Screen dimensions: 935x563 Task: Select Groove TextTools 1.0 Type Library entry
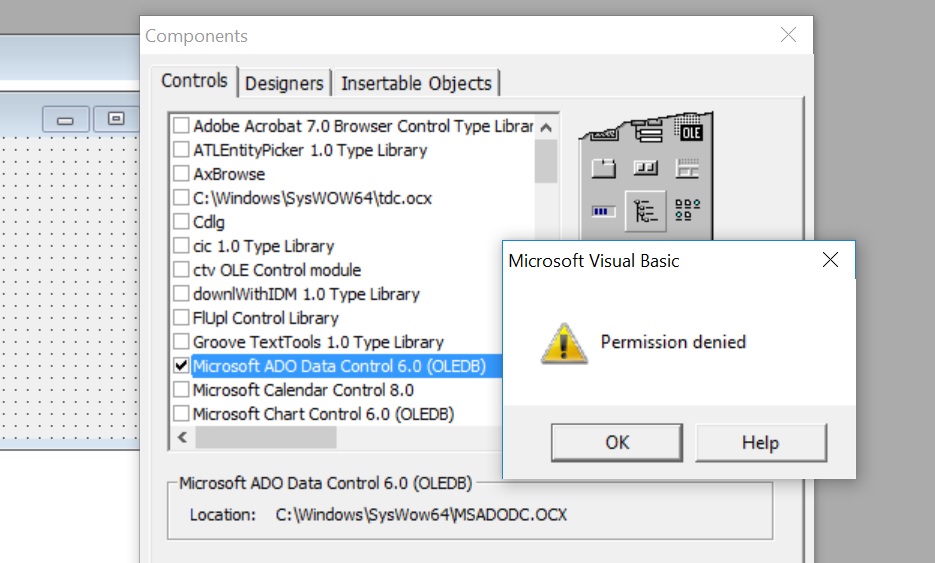(x=318, y=342)
